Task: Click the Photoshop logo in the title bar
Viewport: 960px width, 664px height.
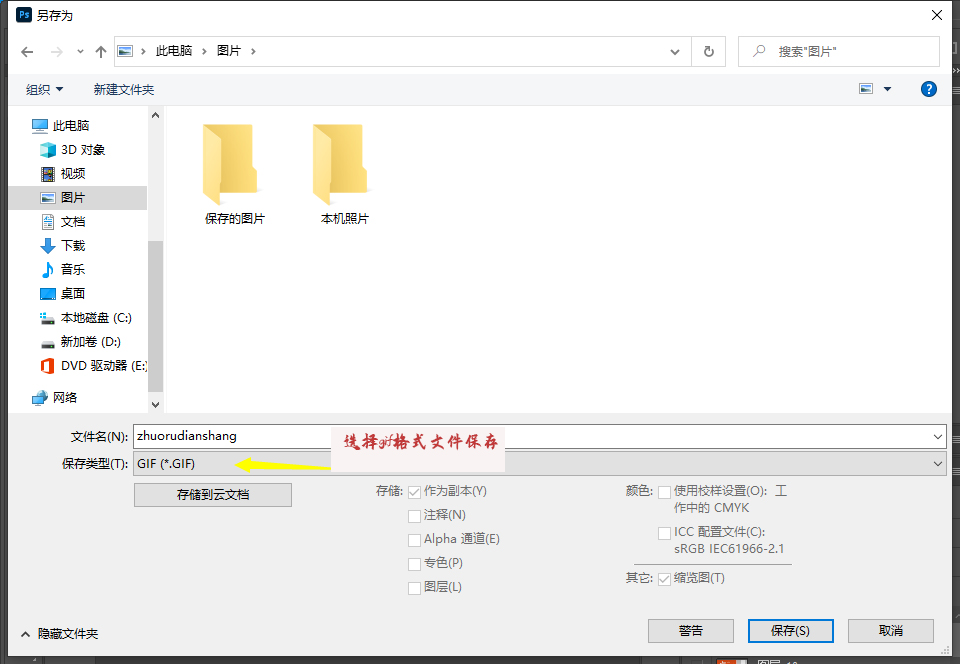Action: 23,15
